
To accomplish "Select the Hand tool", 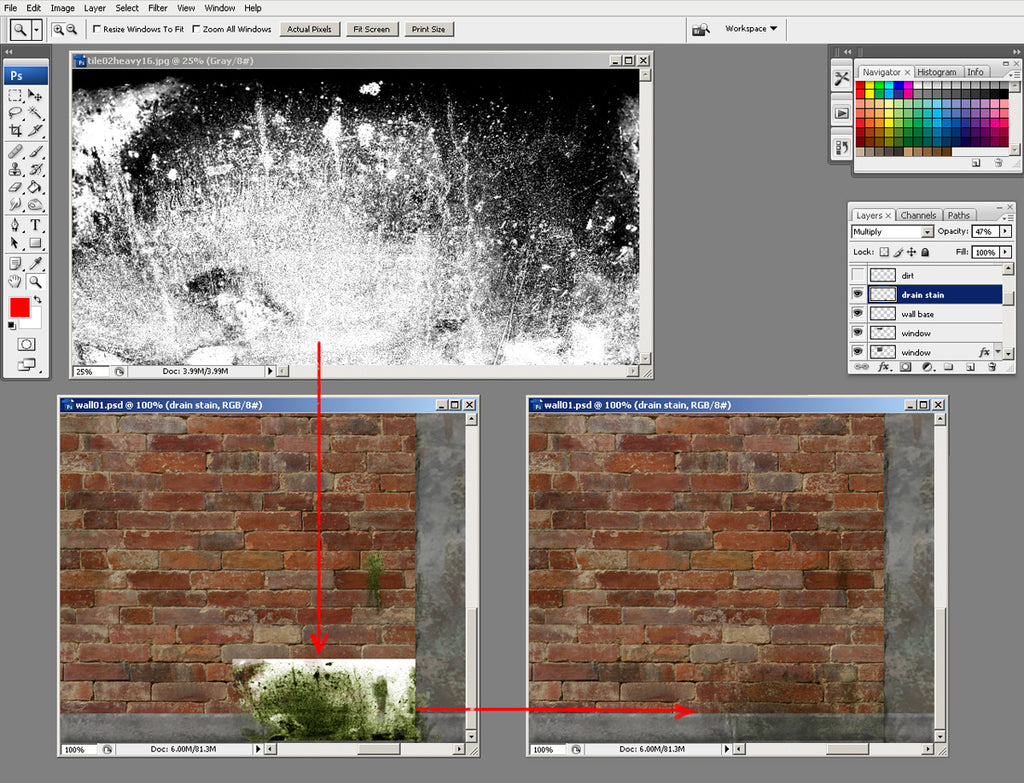I will 15,282.
